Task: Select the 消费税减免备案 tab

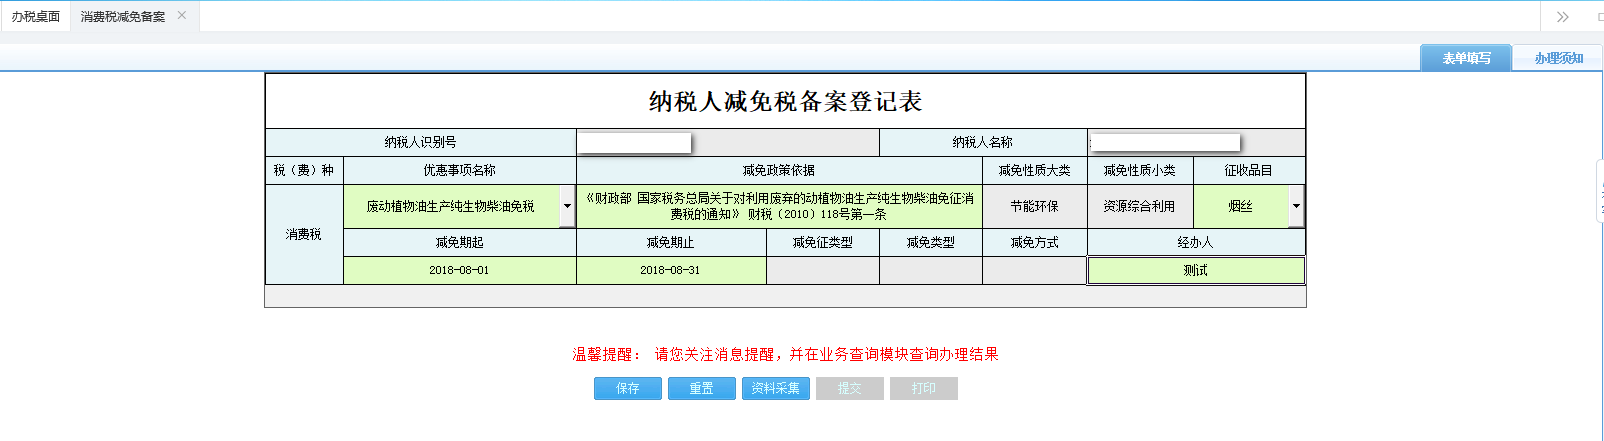Action: pos(123,17)
